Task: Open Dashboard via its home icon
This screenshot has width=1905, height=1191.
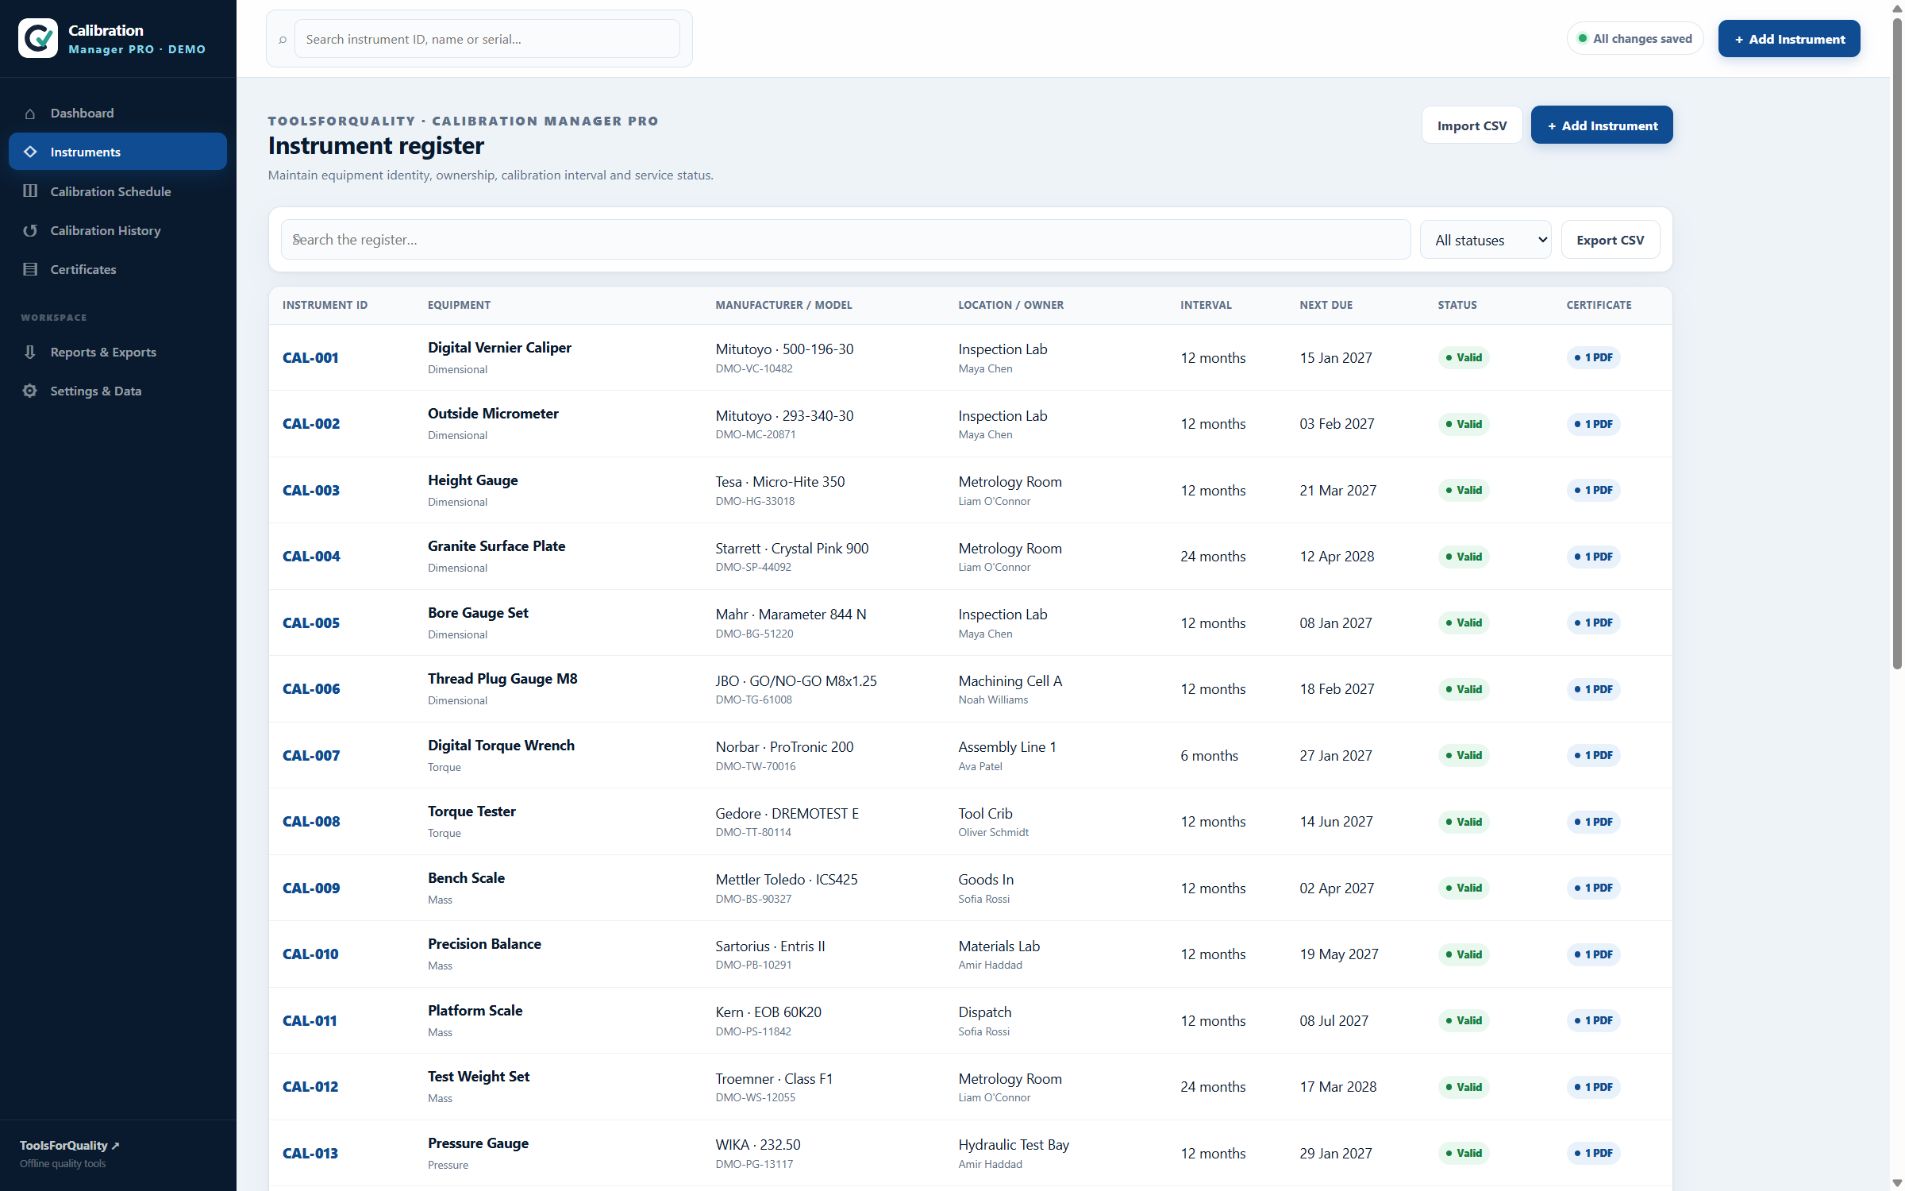Action: (30, 113)
